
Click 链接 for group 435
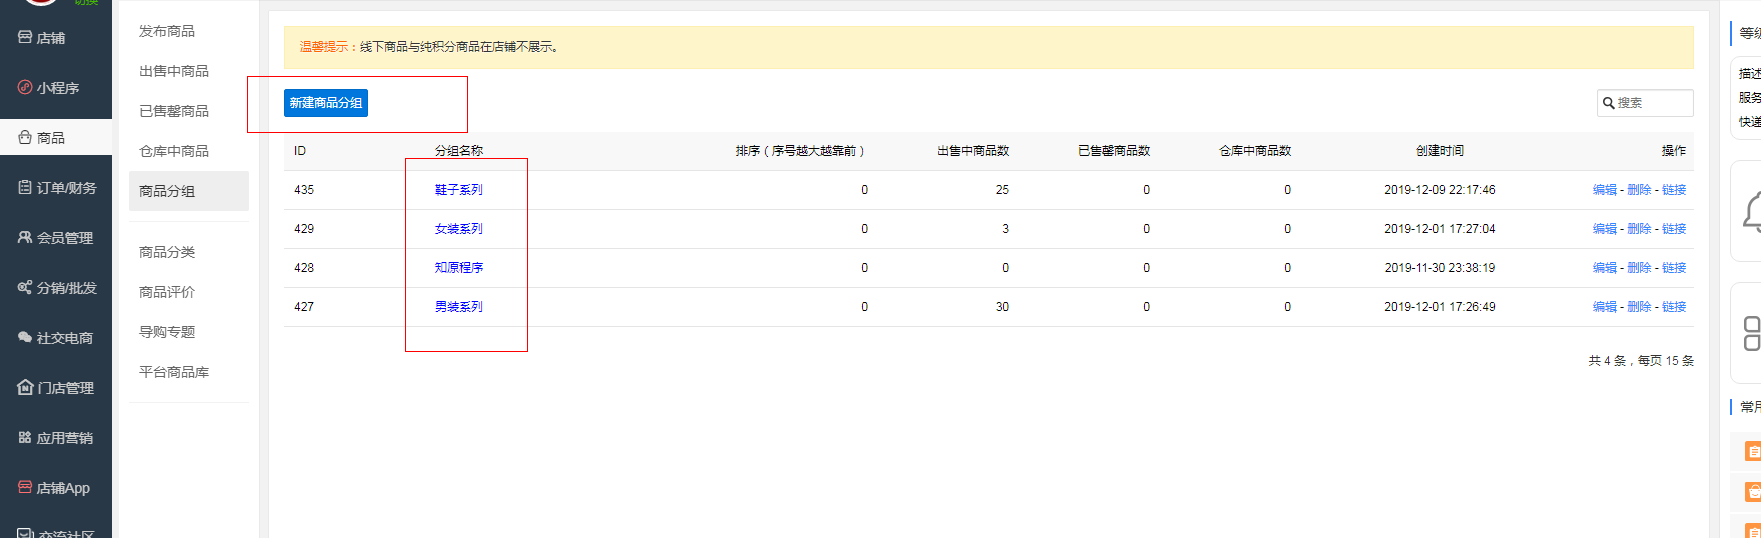coord(1674,190)
